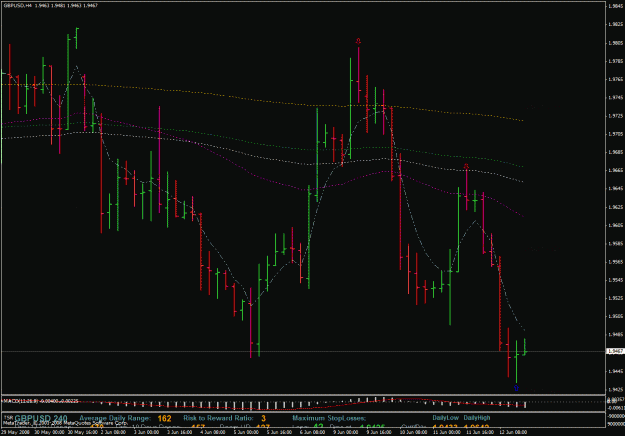Click the 12 Jun 08:00 time axis label
Image resolution: width=625 pixels, height=436 pixels.
pos(514,432)
